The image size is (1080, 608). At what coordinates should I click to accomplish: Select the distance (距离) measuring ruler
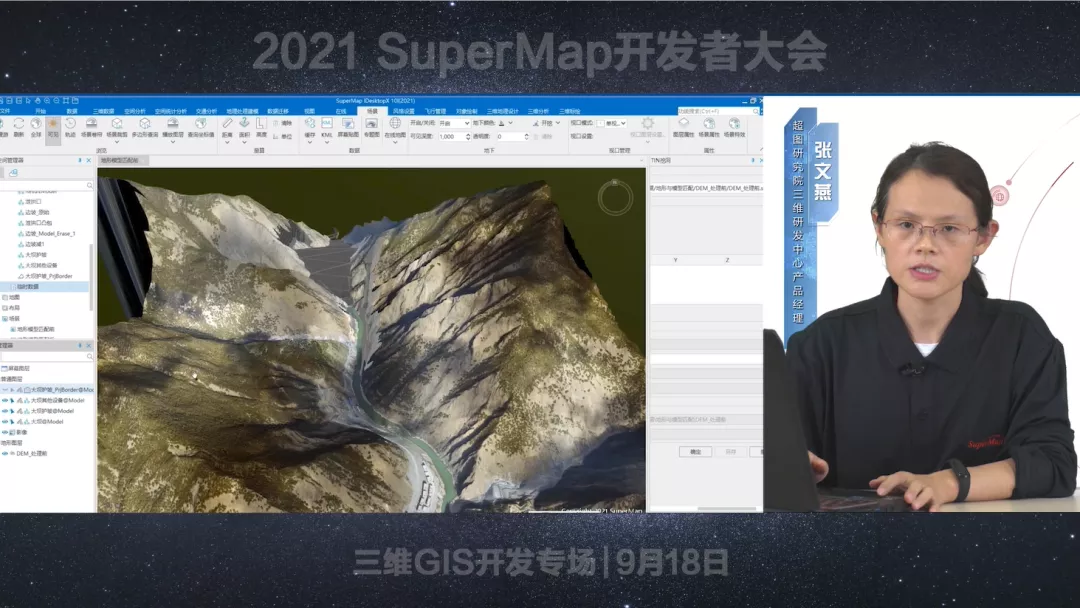tap(227, 123)
